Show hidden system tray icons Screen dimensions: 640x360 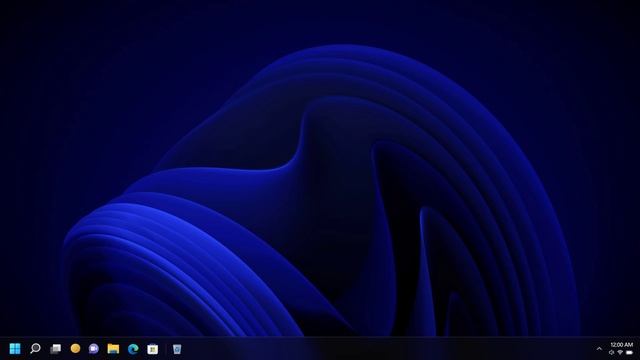point(599,349)
